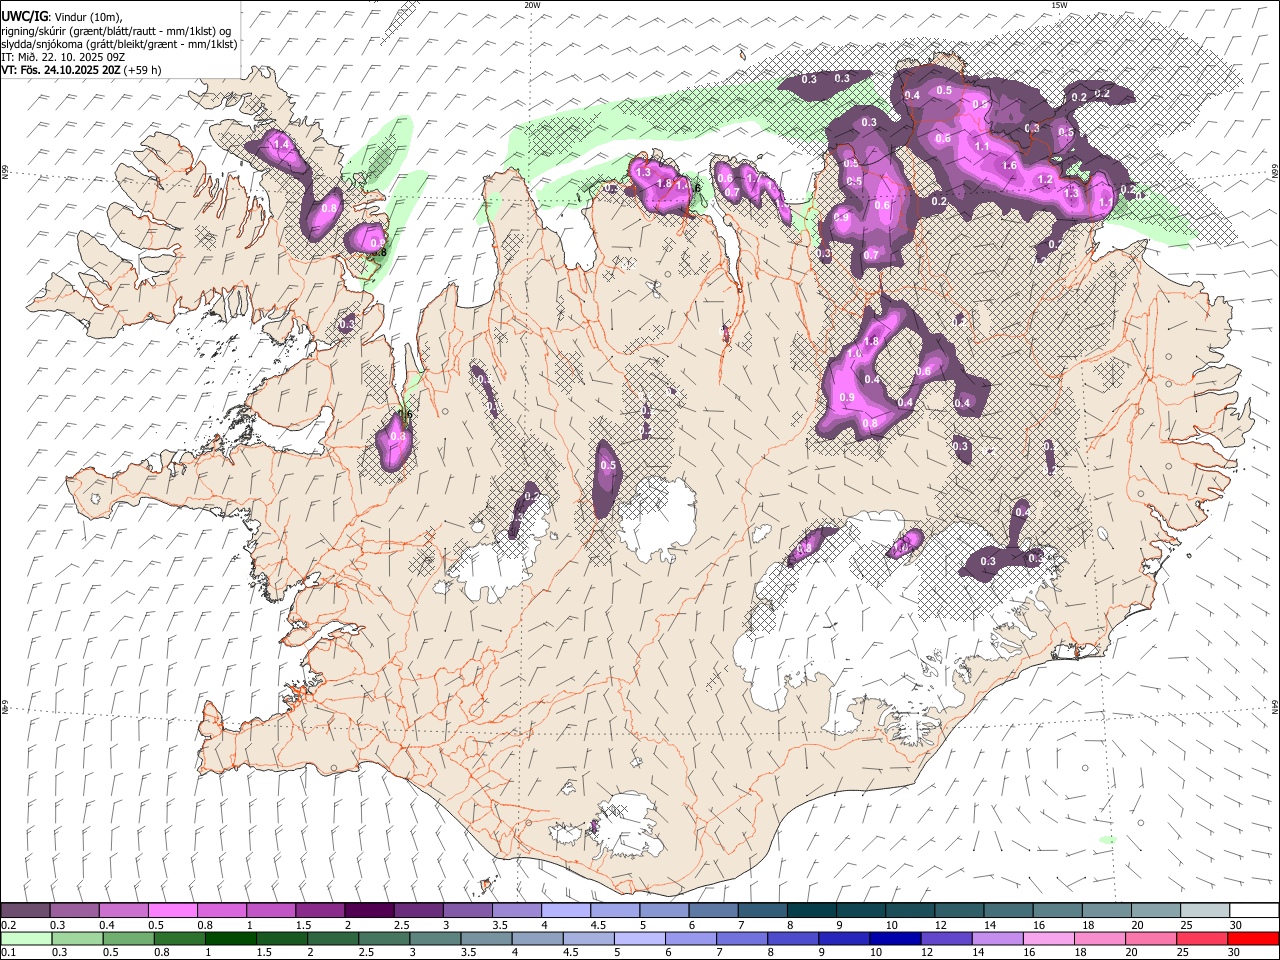The image size is (1280, 960).
Task: Select the "Vindur (10m)" header text
Action: (x=87, y=17)
